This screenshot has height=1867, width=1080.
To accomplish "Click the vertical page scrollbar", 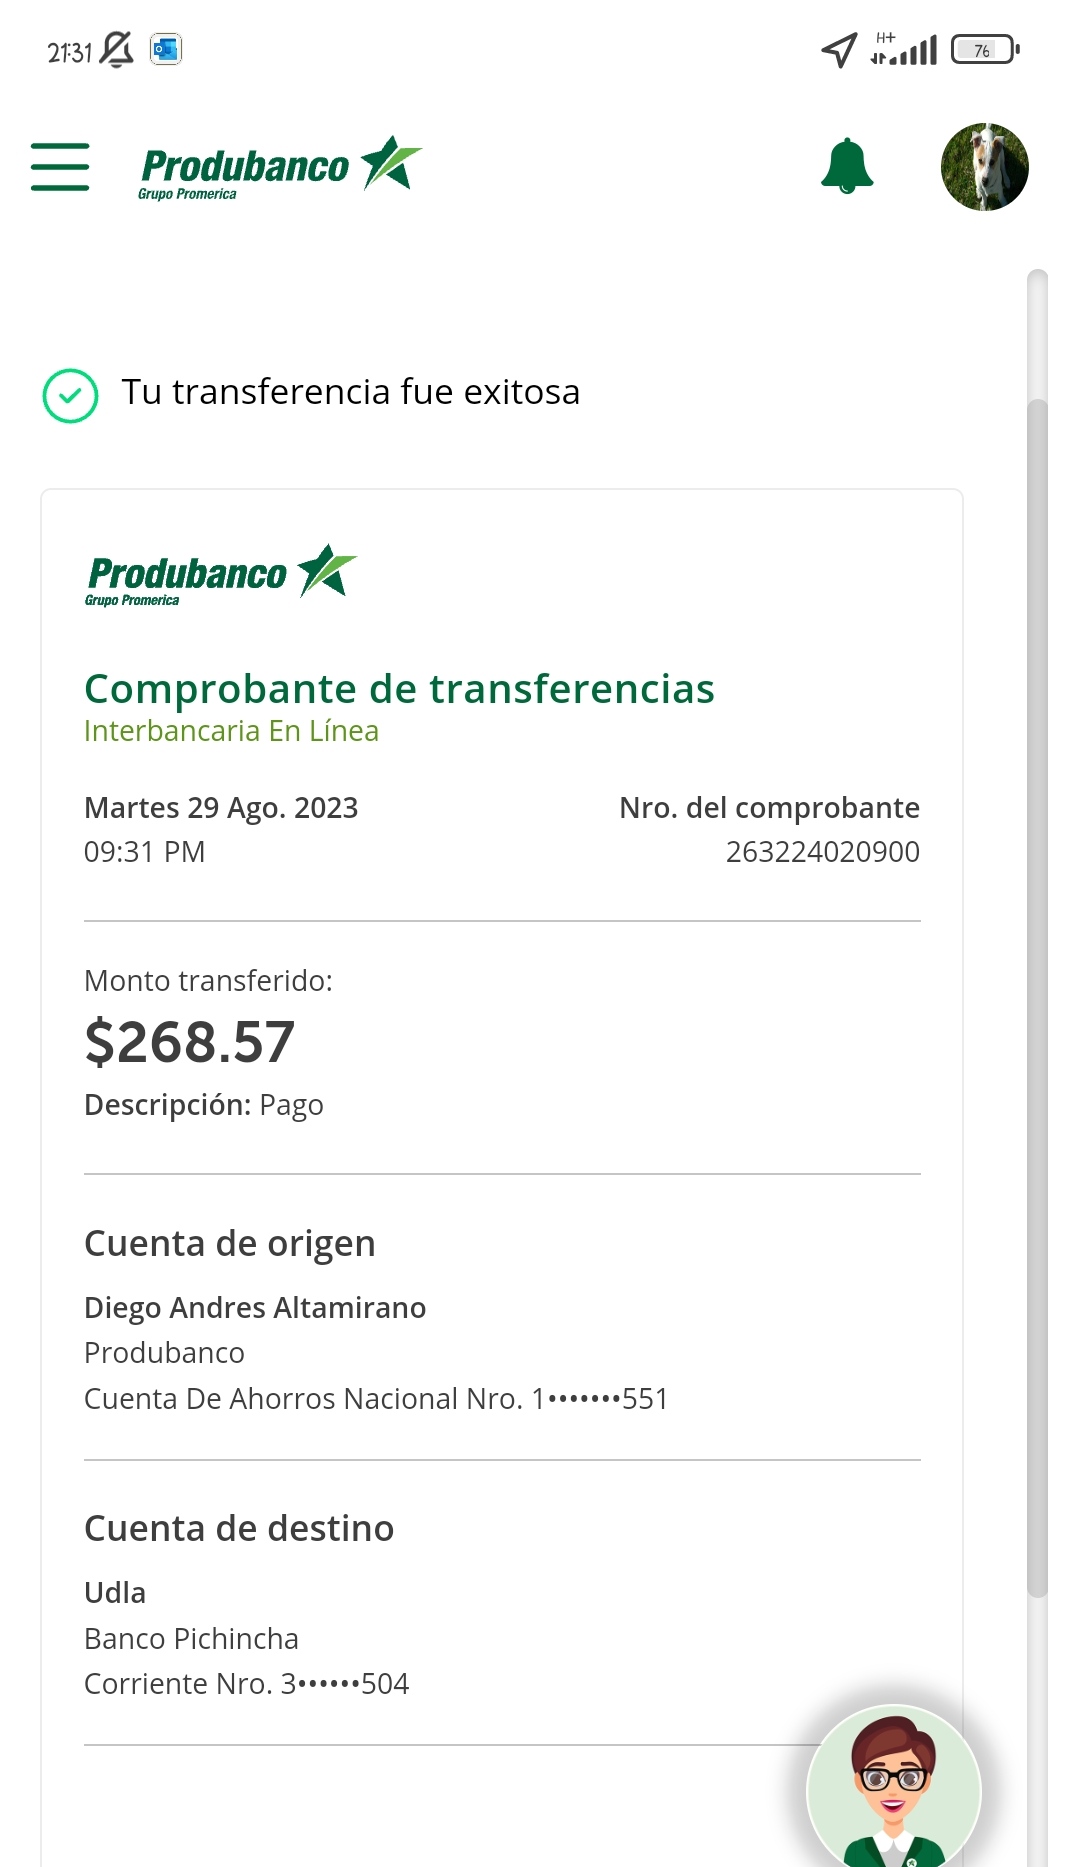I will 1037,998.
